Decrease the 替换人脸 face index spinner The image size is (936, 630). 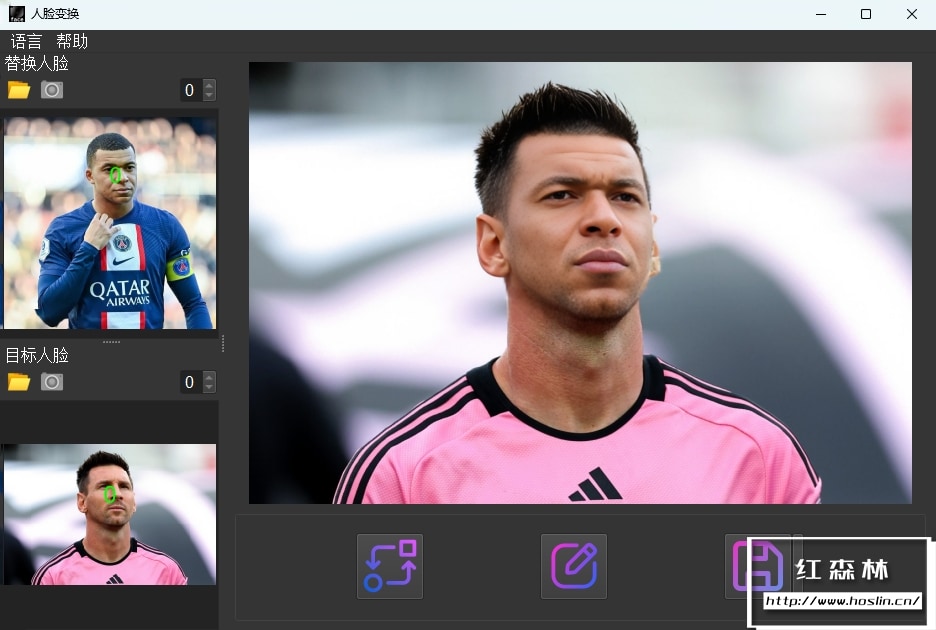[209, 96]
